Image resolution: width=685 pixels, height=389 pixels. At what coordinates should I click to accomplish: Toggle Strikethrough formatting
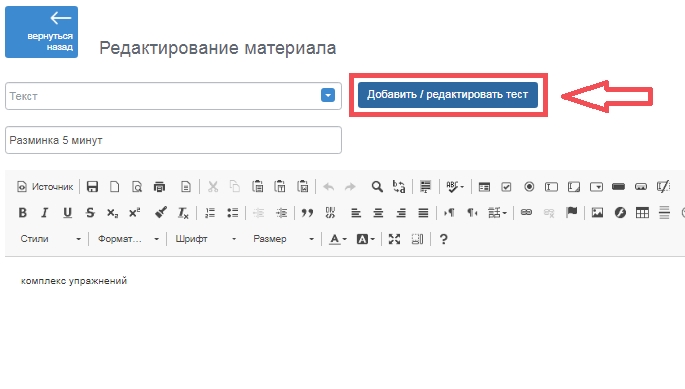[x=90, y=213]
